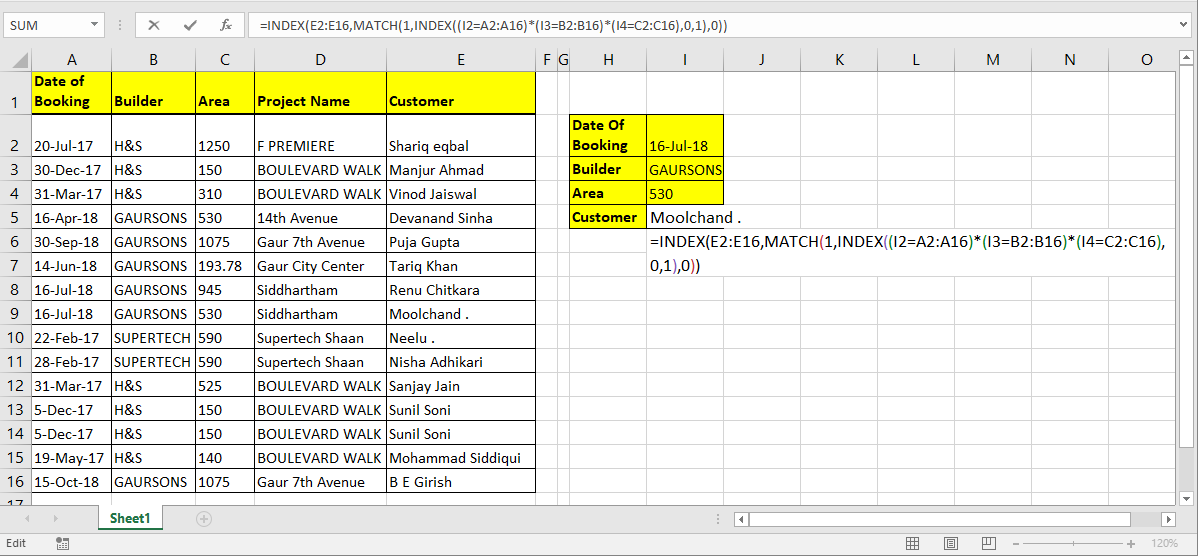Click the 'Customer' header cell in column E
Screen dimensions: 1198x556
tap(461, 92)
